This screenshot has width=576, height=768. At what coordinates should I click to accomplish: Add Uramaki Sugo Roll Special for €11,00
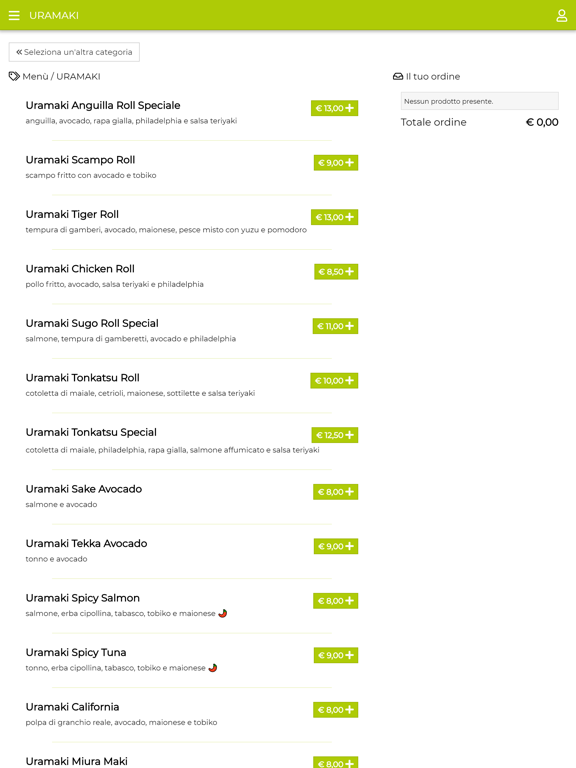pyautogui.click(x=336, y=326)
